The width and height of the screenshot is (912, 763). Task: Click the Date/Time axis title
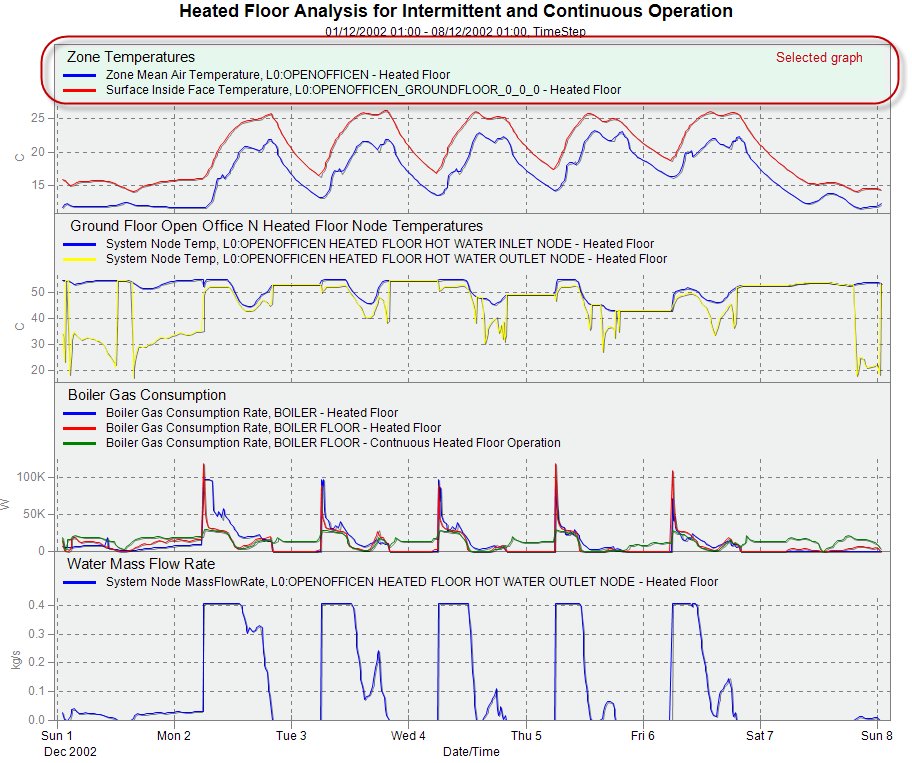coord(472,751)
